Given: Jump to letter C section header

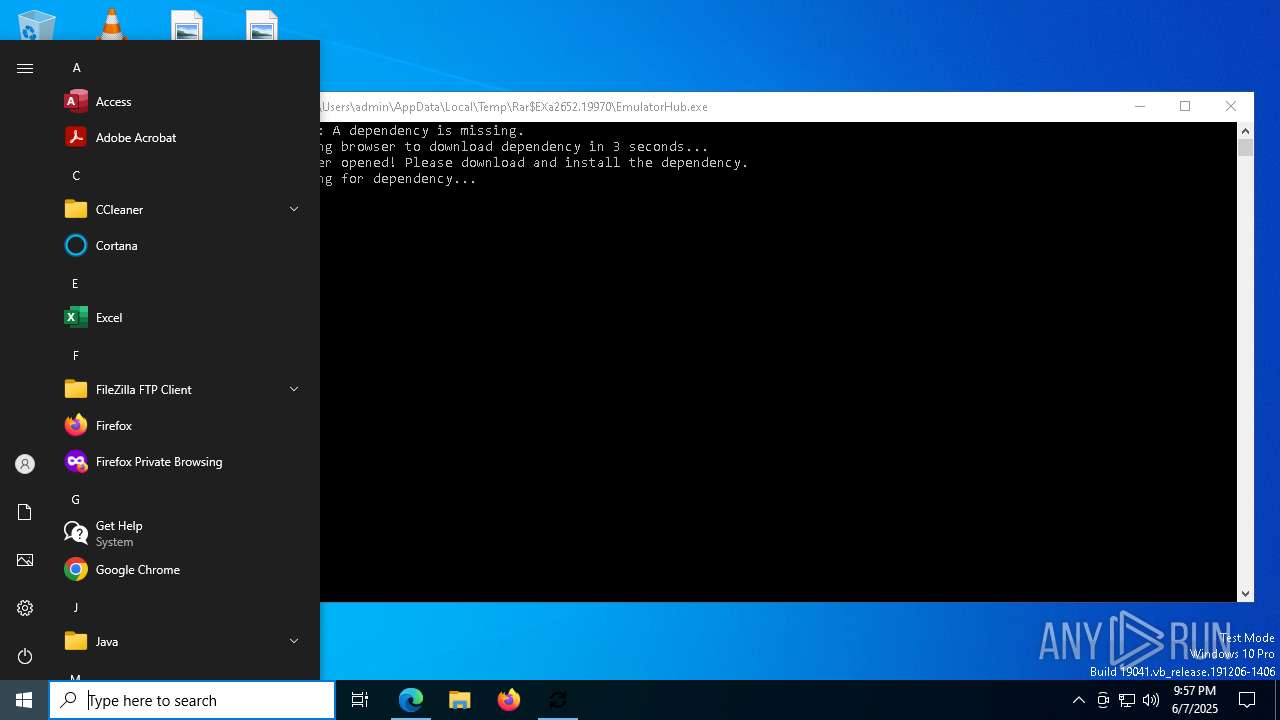Looking at the screenshot, I should 76,175.
